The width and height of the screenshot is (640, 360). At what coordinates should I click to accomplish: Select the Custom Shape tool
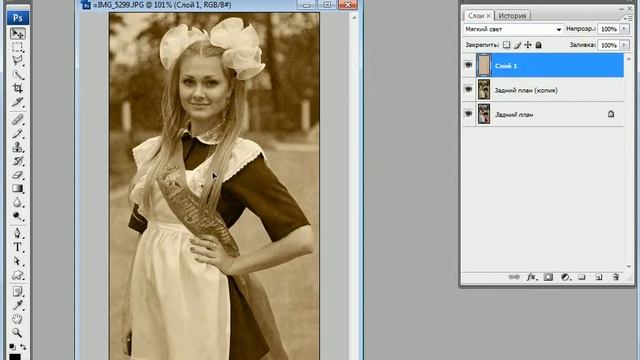click(17, 275)
